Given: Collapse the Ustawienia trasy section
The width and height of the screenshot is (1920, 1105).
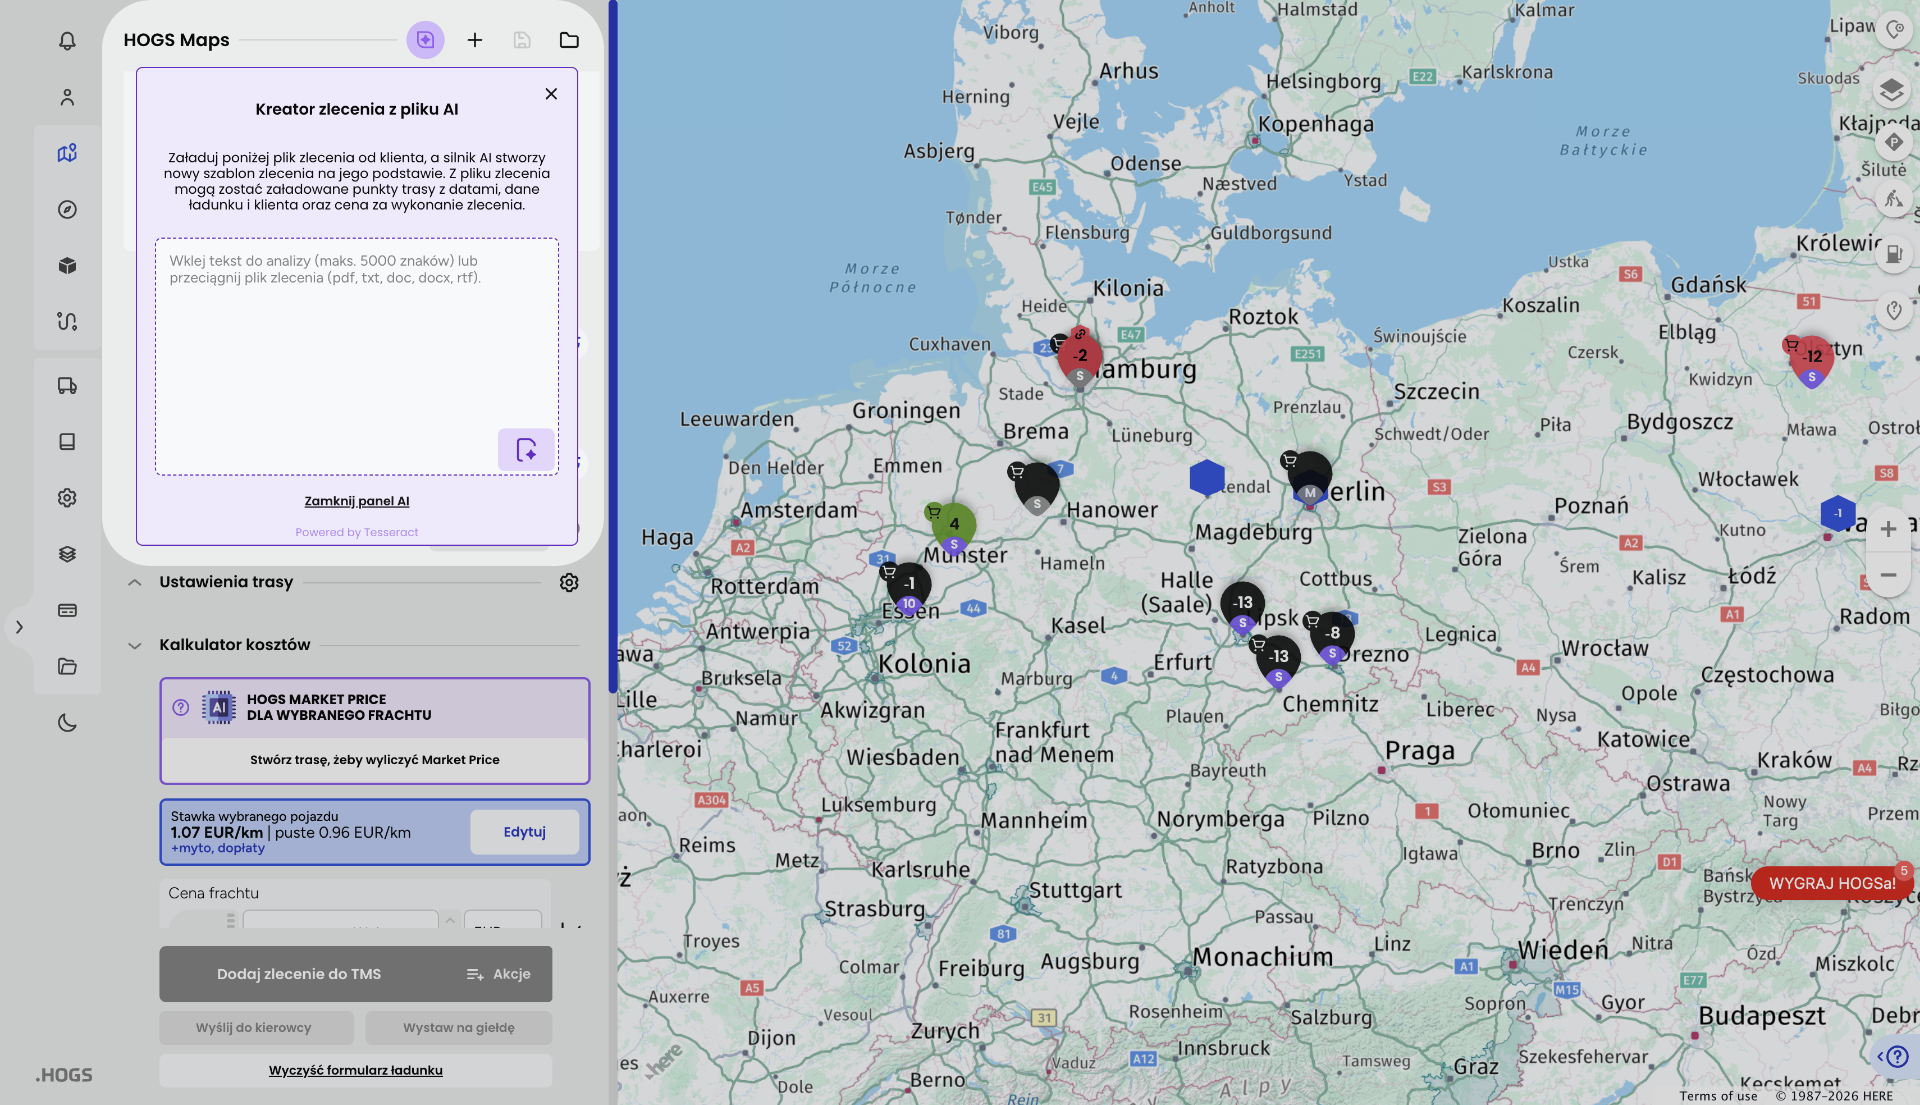Looking at the screenshot, I should pyautogui.click(x=135, y=582).
